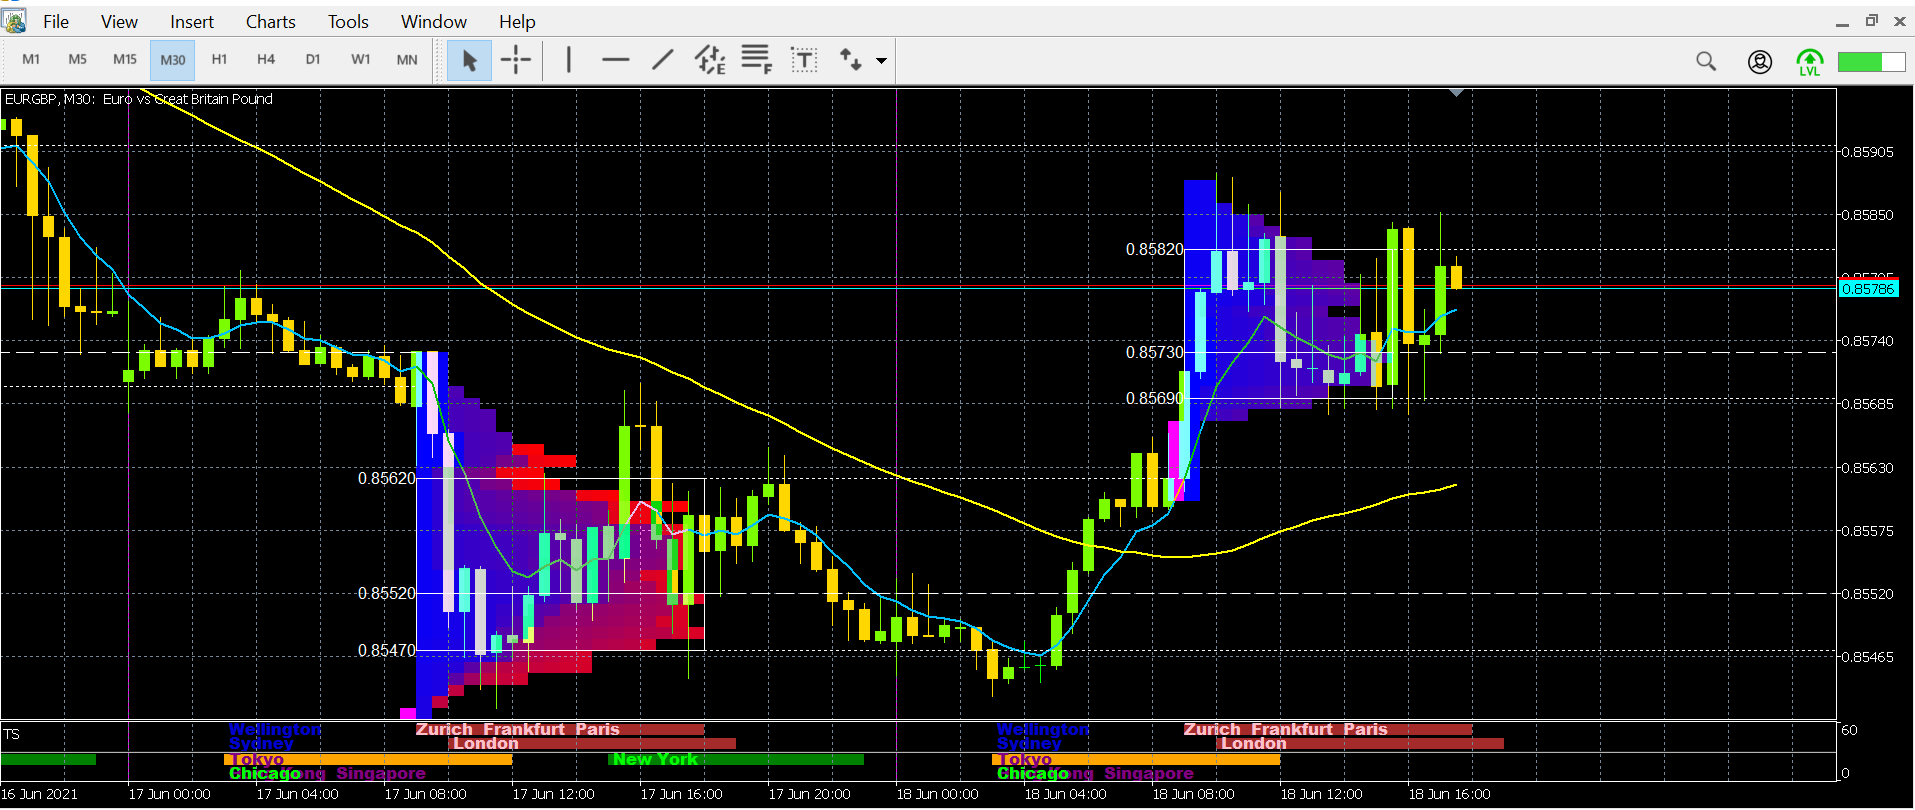This screenshot has height=810, width=1915.
Task: Click the 18 Jun 00:00 time label
Action: 937,794
